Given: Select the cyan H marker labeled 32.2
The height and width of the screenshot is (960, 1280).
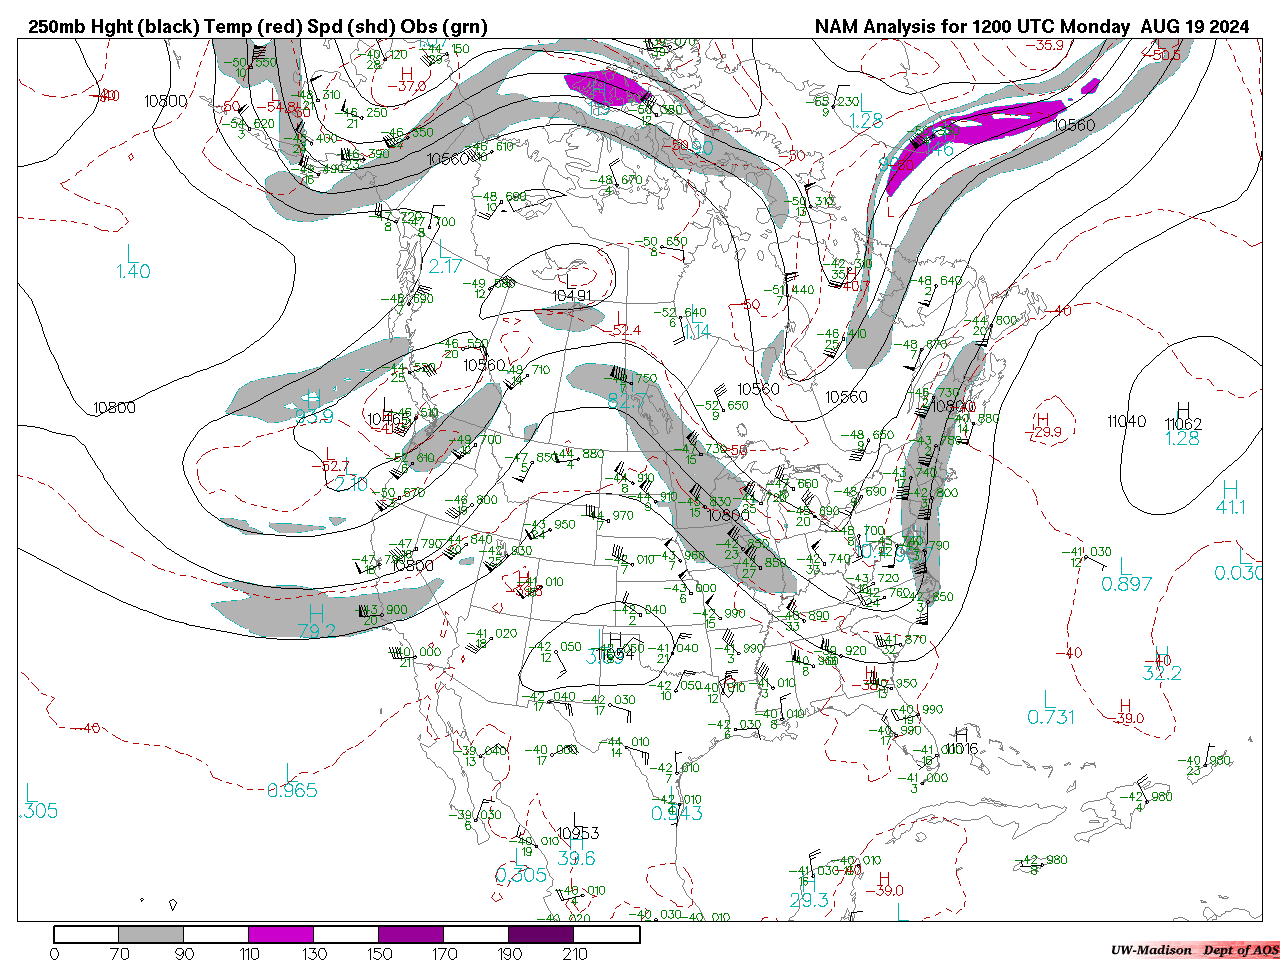Looking at the screenshot, I should pos(1161,657).
